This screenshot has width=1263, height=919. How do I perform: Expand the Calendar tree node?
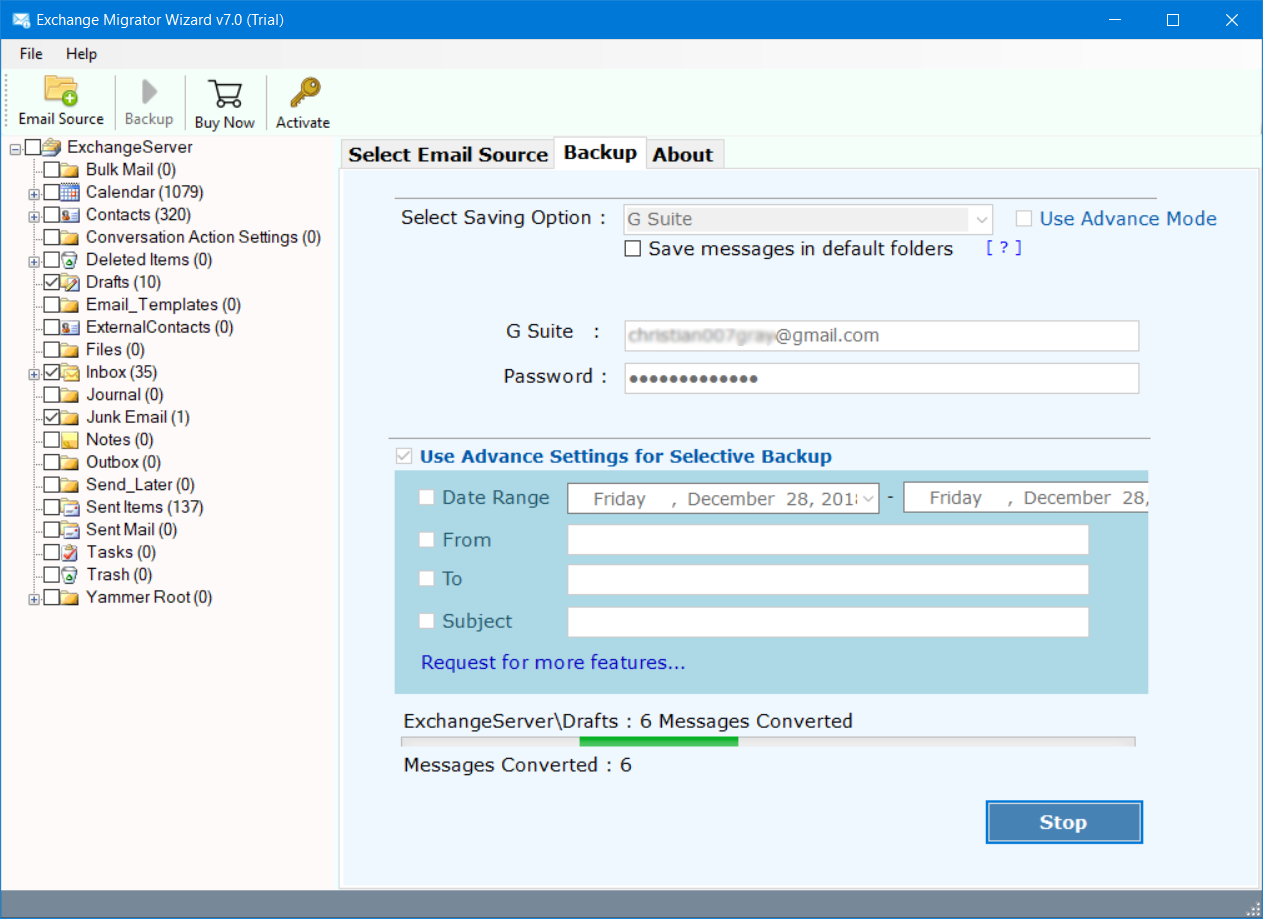pos(34,193)
